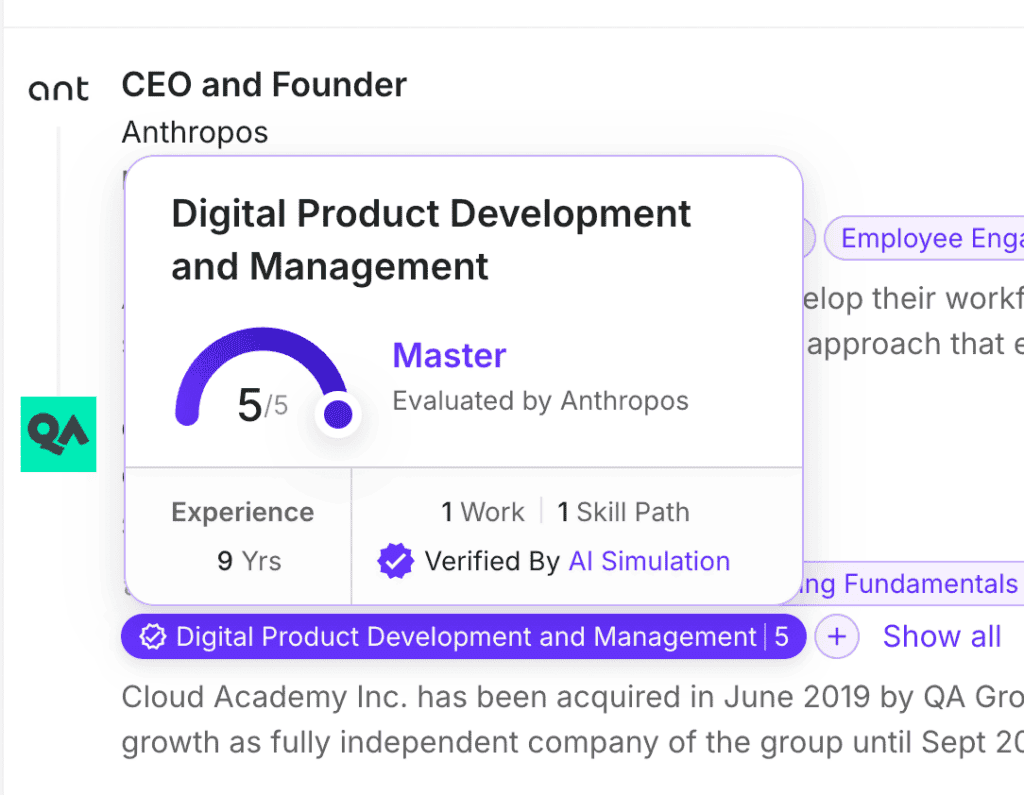Click the 5/5 skill gauge knob
1024x795 pixels.
(x=338, y=414)
